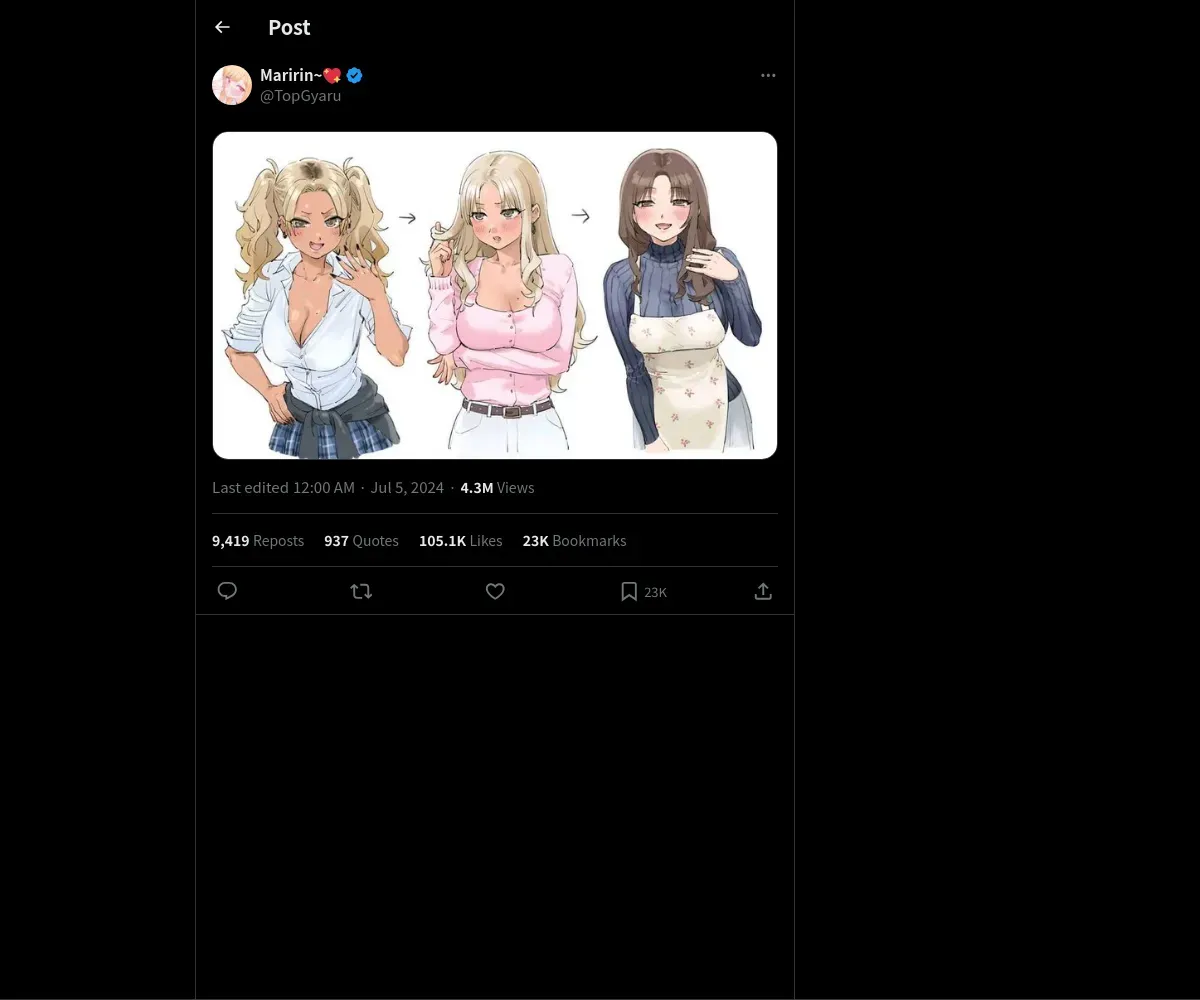
Task: Go back using the left arrow
Action: pos(222,28)
